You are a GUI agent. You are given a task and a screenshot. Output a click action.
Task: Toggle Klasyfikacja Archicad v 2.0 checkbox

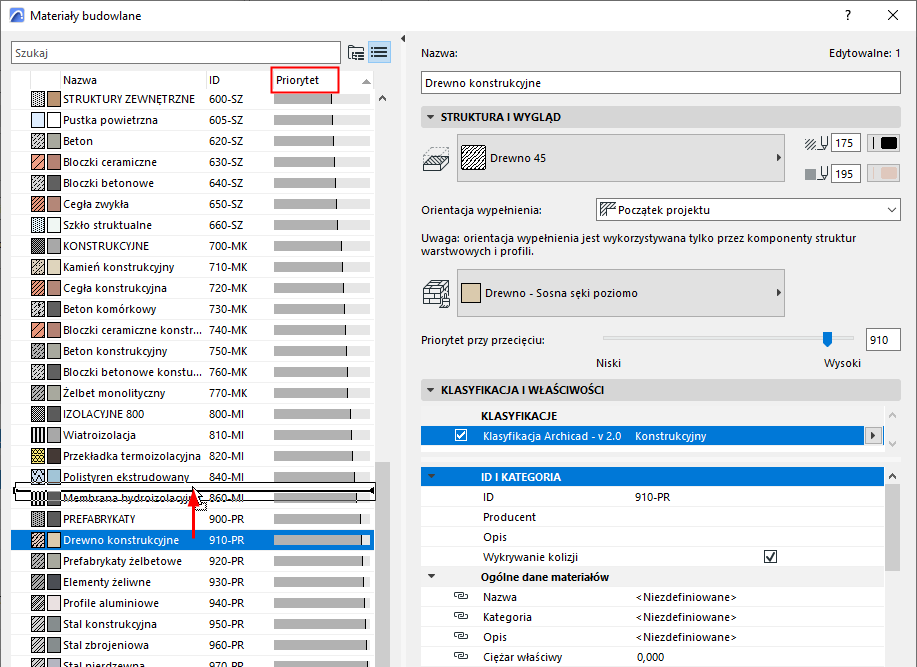pyautogui.click(x=461, y=436)
